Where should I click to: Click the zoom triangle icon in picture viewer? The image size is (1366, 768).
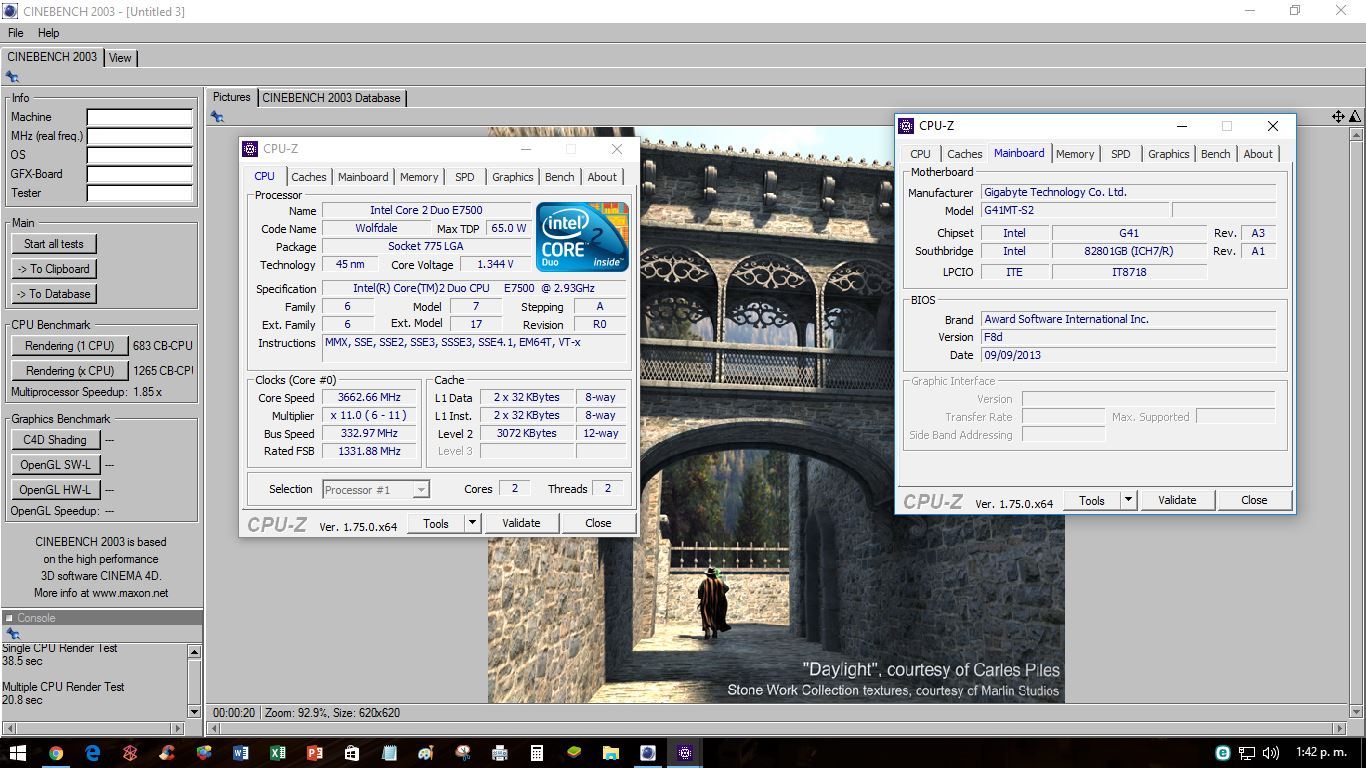pos(1355,117)
